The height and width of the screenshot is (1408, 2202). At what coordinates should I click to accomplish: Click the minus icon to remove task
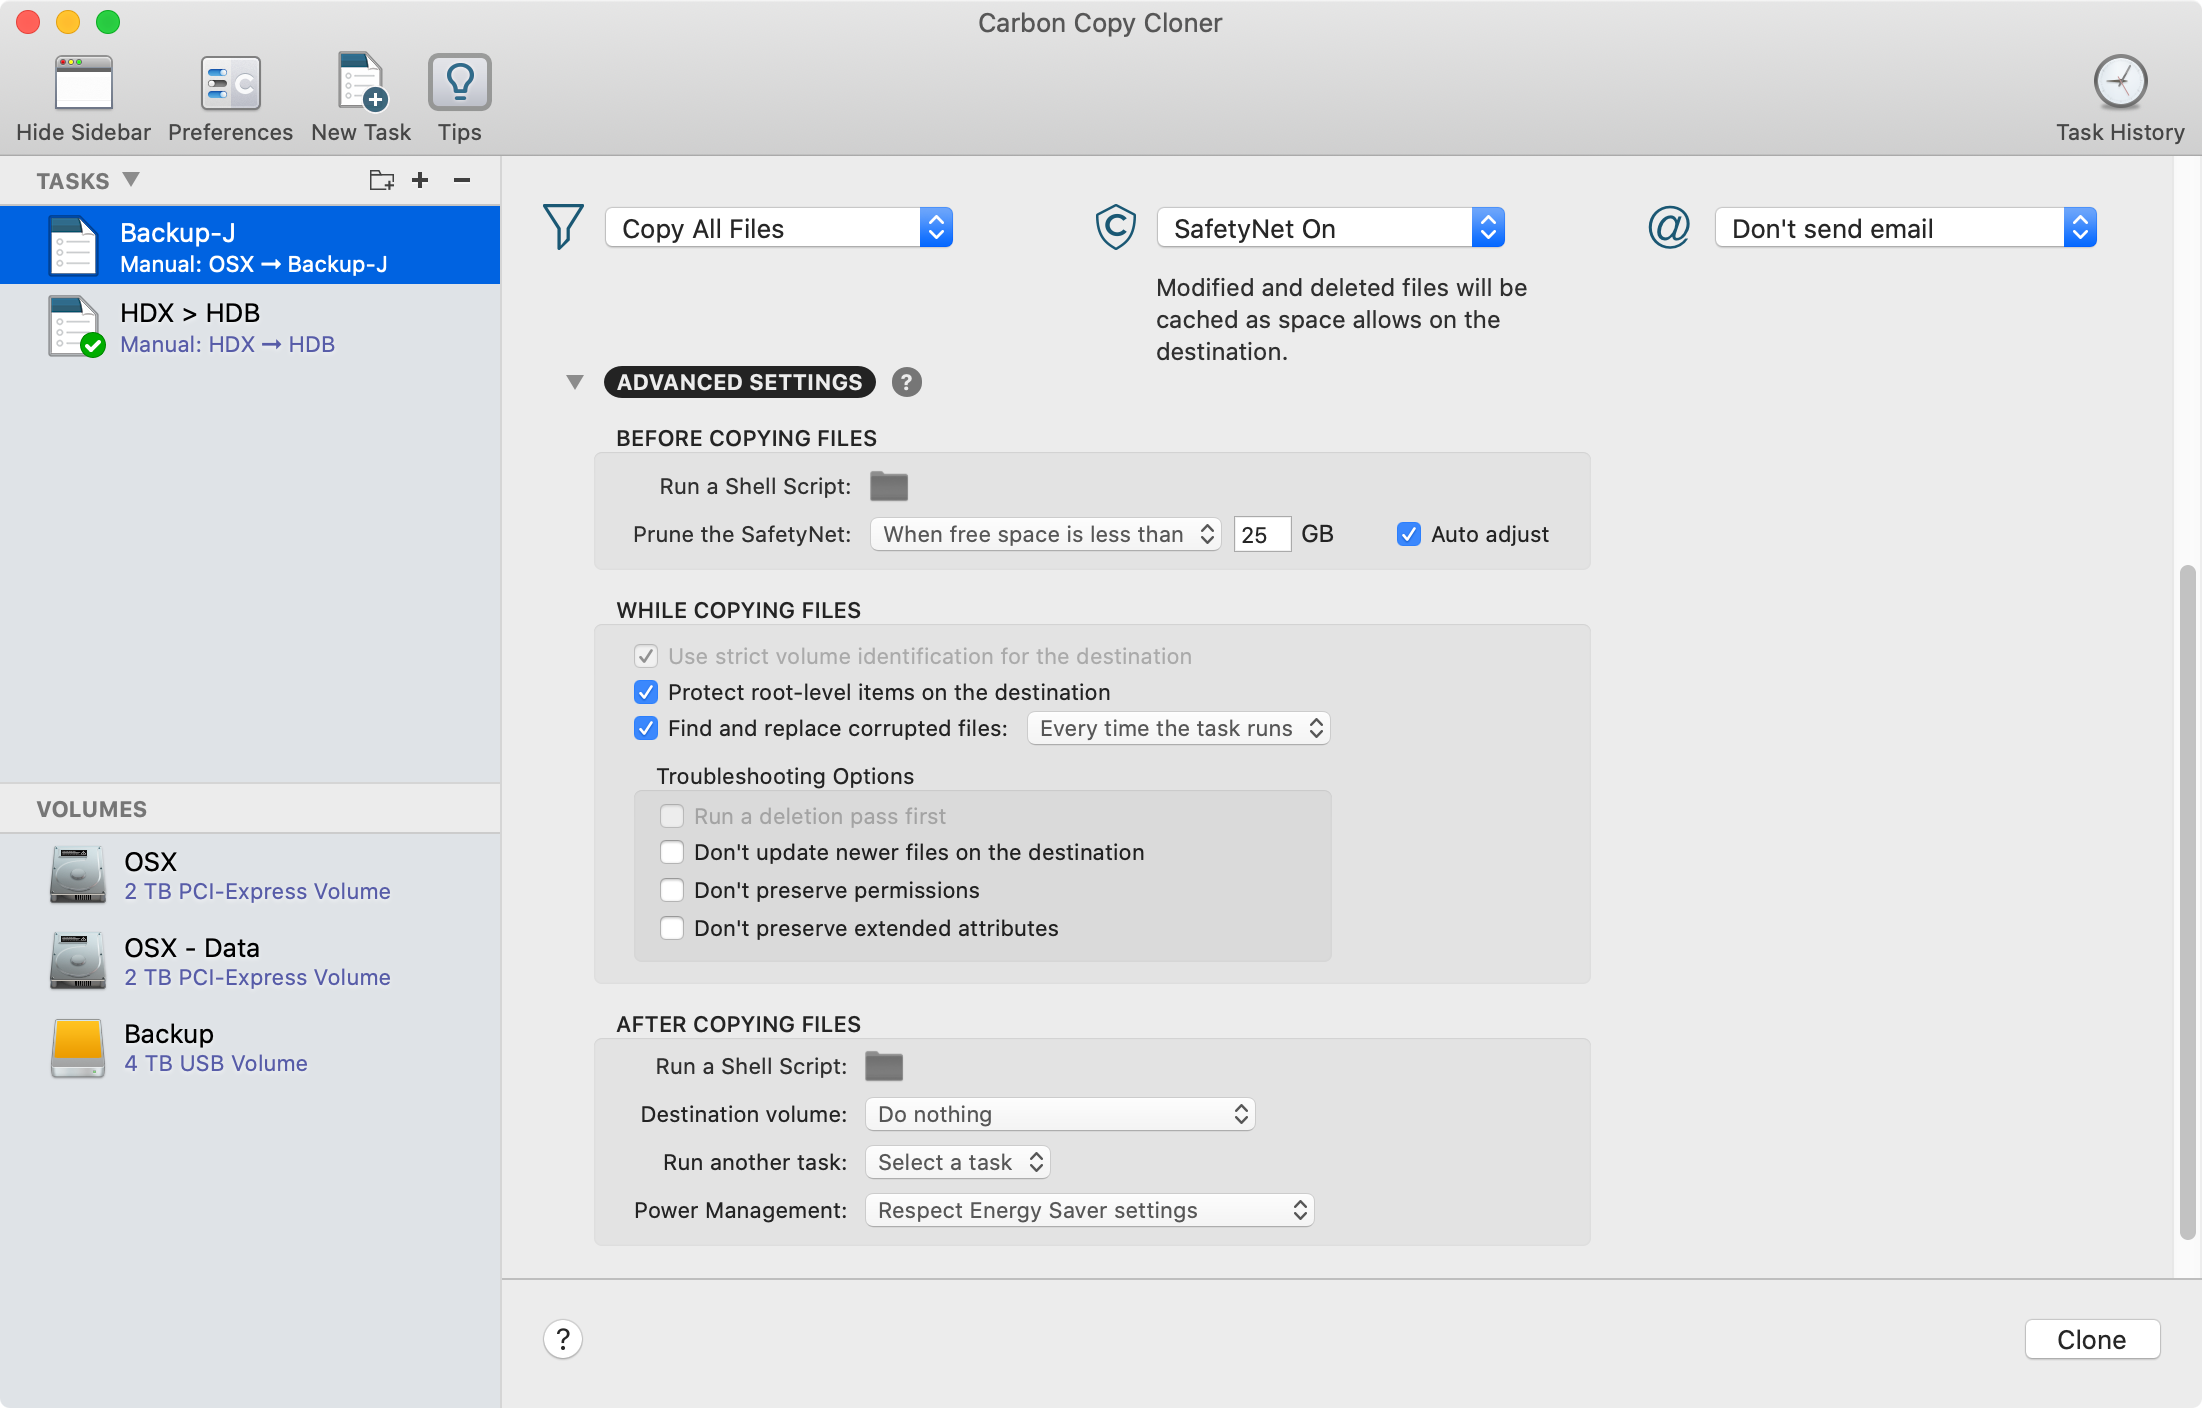click(x=461, y=180)
